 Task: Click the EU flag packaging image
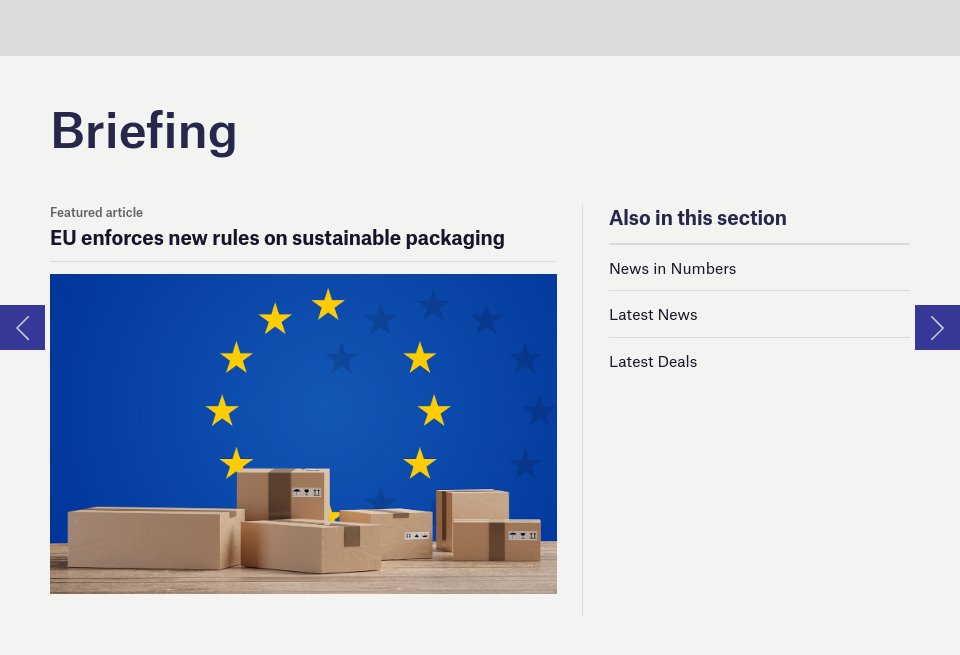(x=303, y=433)
